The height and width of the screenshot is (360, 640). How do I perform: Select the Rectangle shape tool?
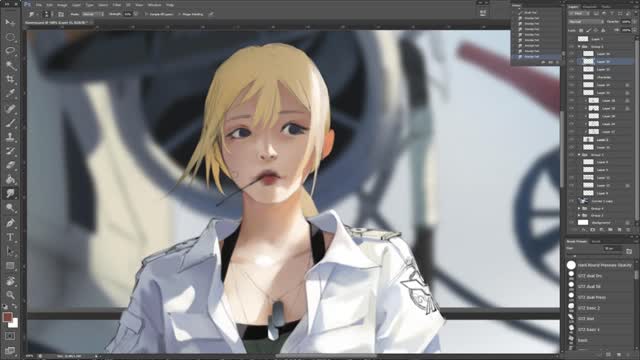tap(10, 266)
